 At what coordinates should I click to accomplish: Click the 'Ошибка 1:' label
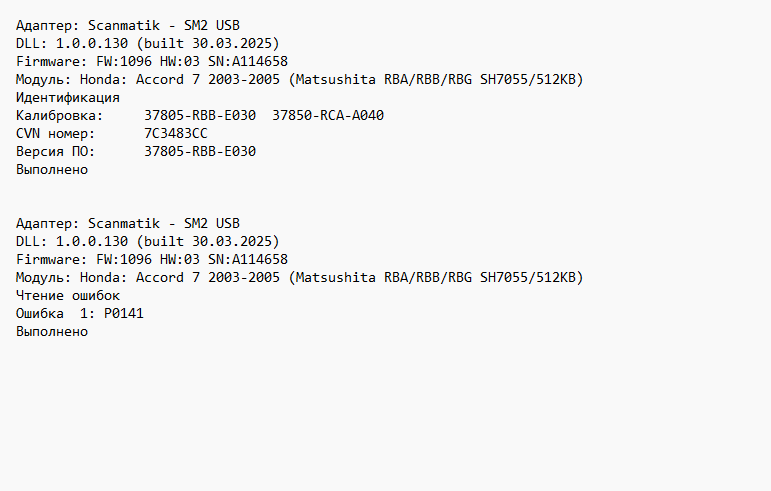tap(56, 314)
